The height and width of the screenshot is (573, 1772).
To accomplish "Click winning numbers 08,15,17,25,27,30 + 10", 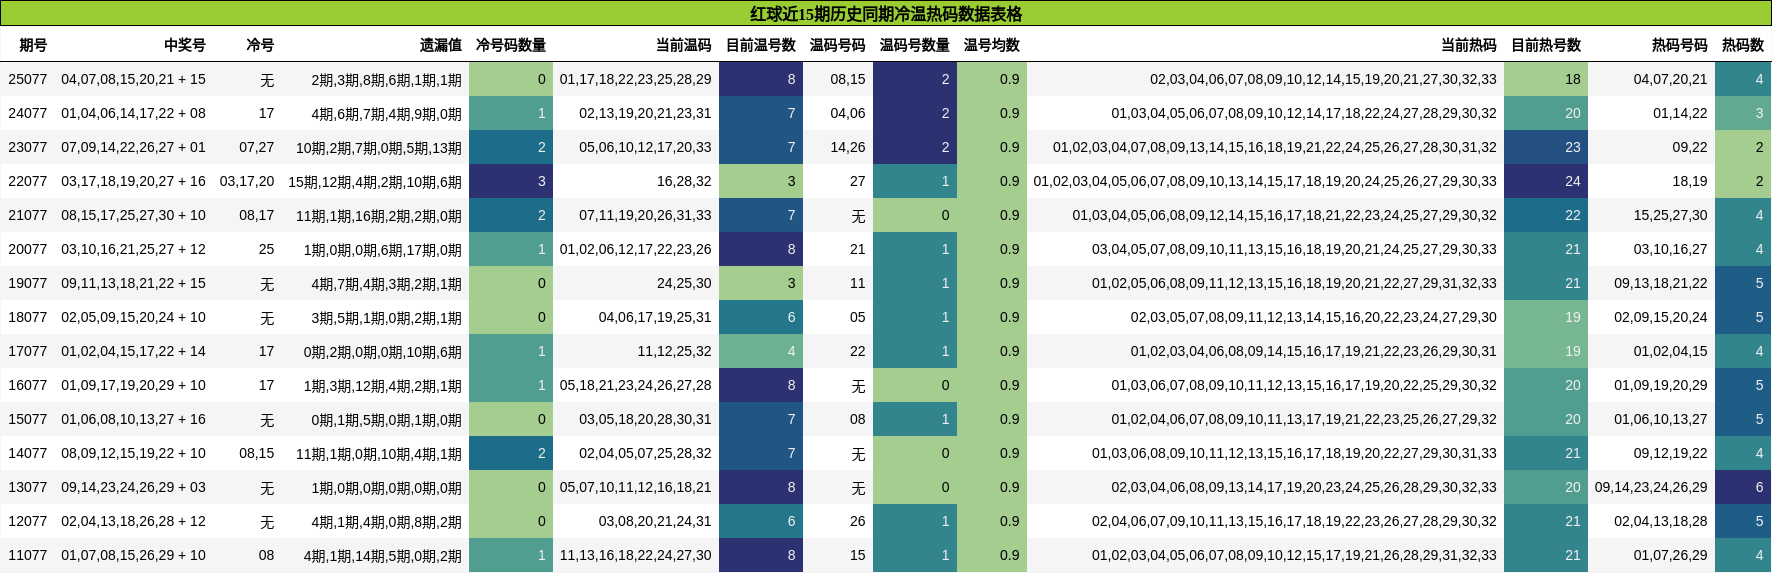I will 133,215.
